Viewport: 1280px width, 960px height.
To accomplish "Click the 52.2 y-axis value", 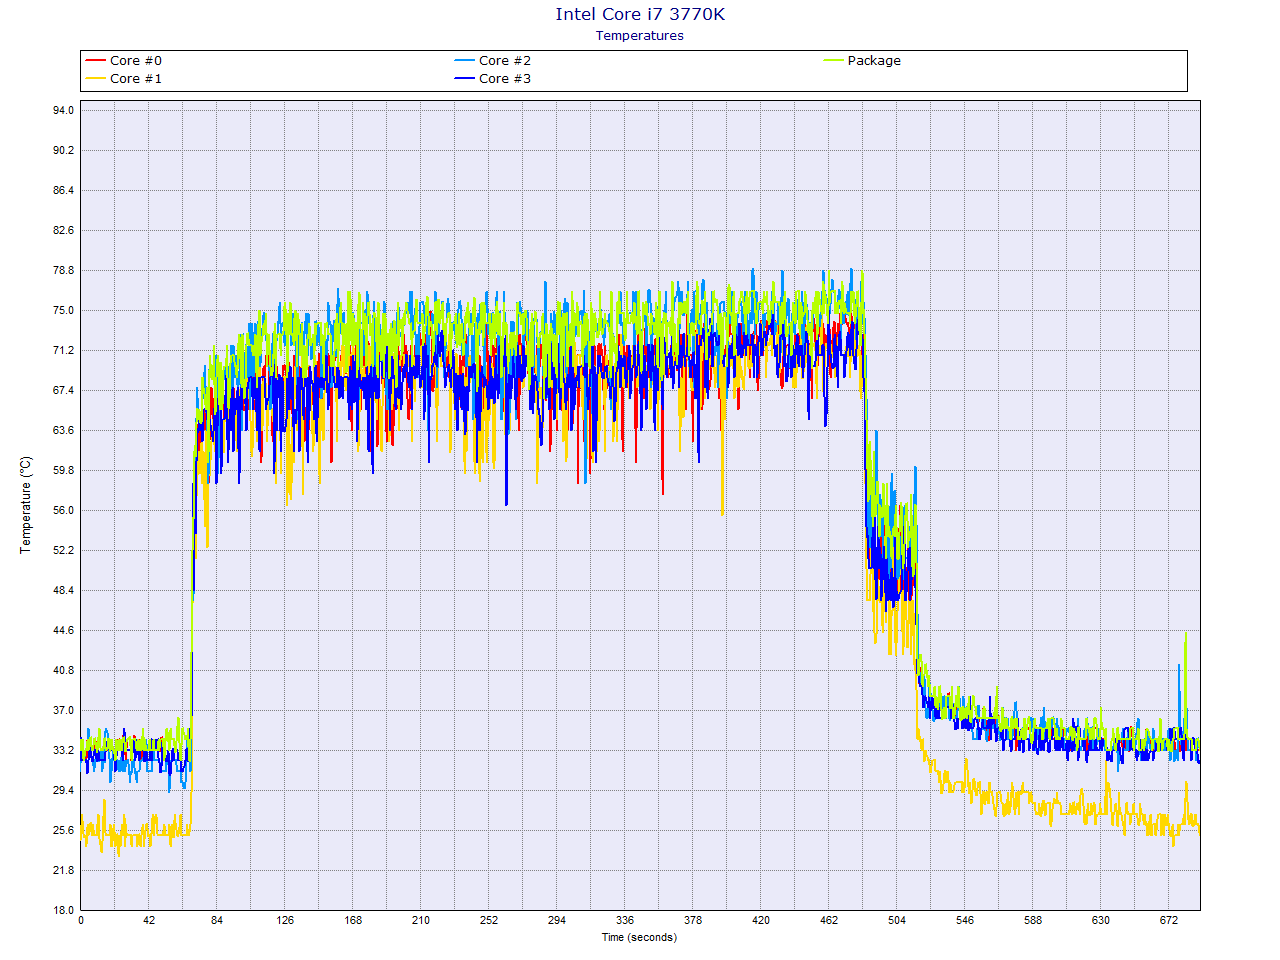I will point(63,550).
